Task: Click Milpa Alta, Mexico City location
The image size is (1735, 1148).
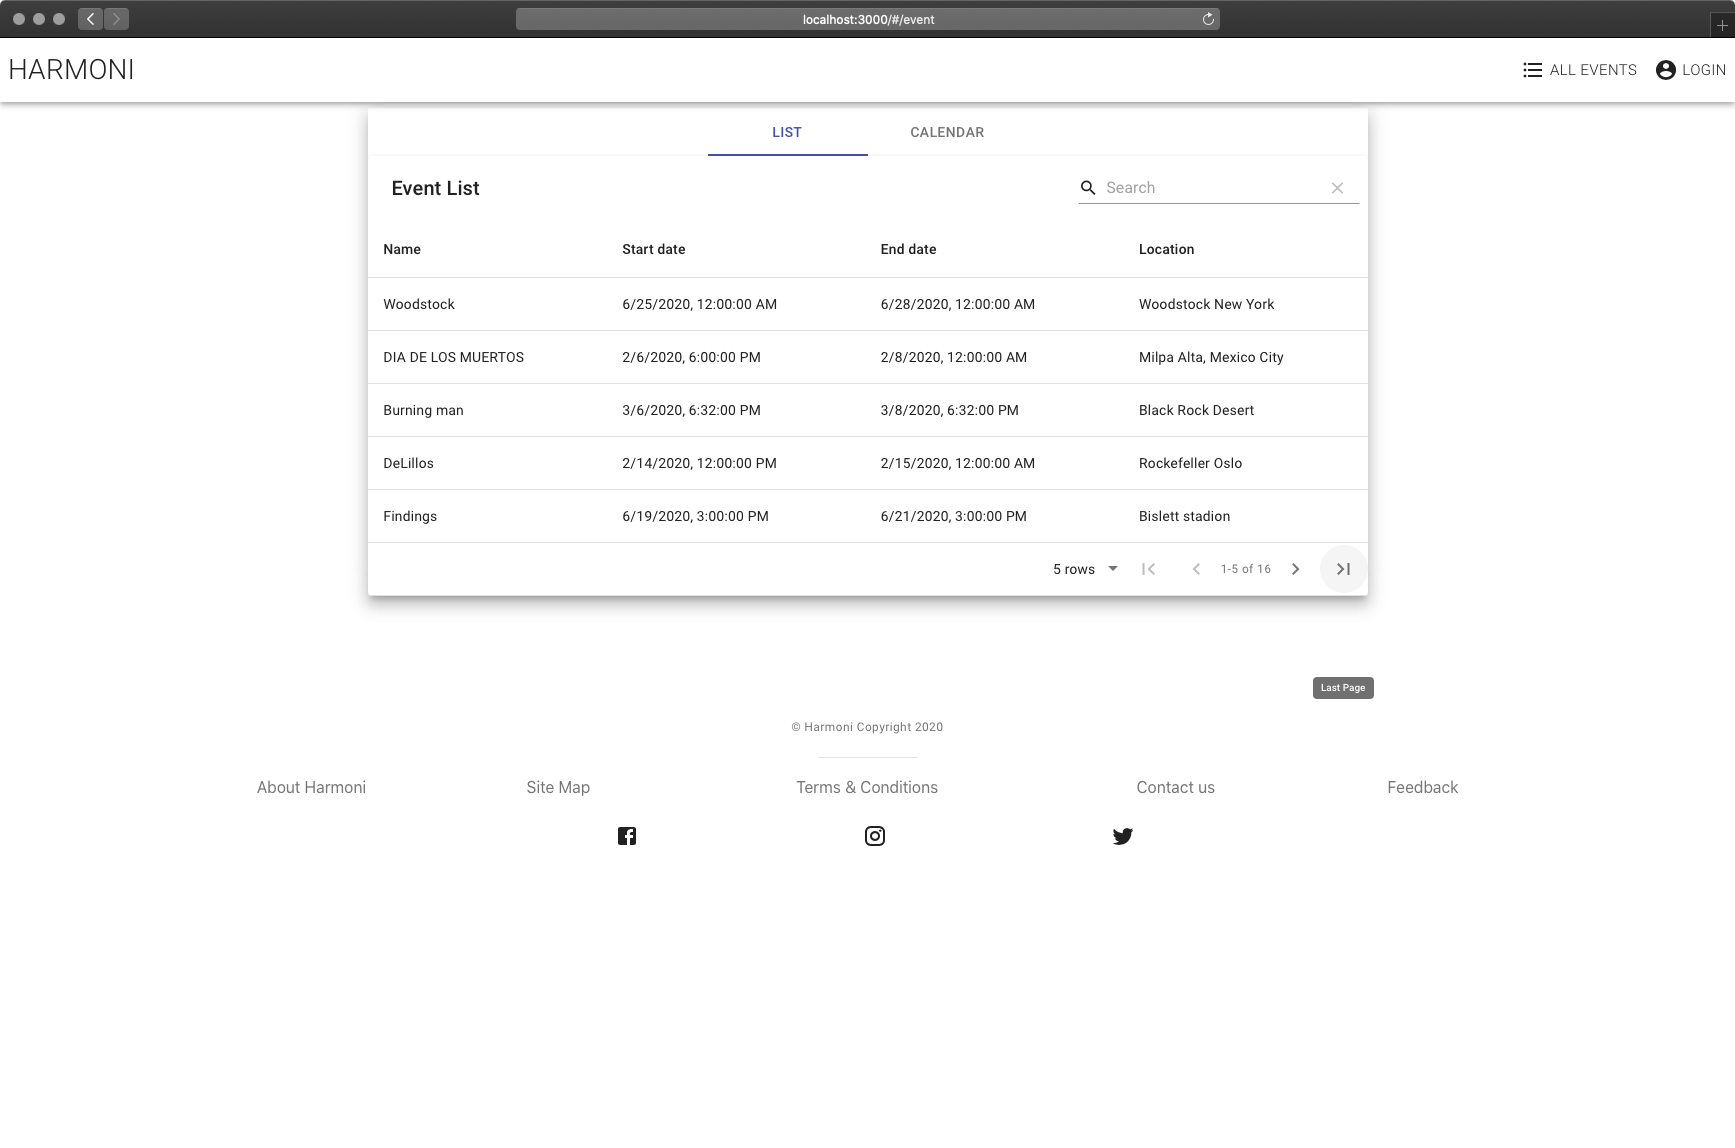Action: (x=1211, y=358)
